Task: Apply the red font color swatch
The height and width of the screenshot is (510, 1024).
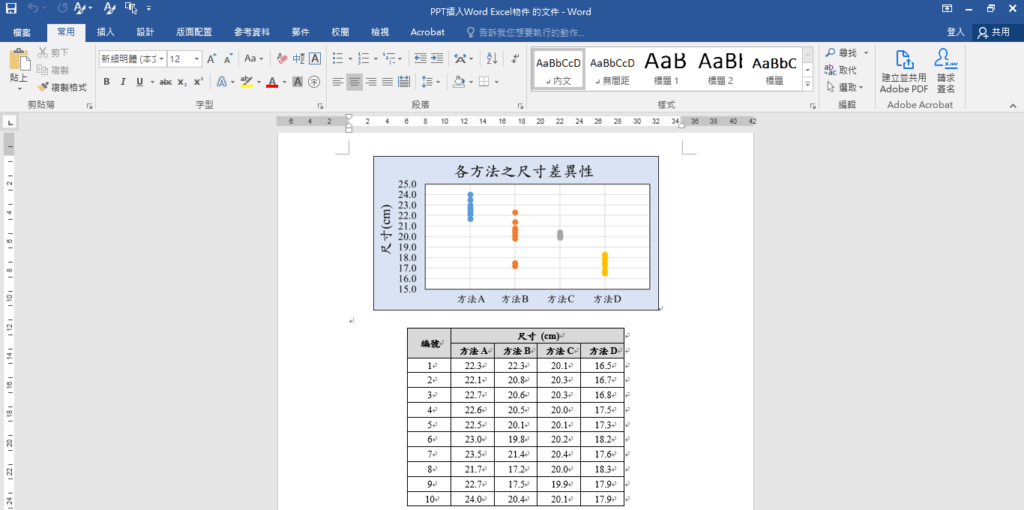Action: click(272, 82)
